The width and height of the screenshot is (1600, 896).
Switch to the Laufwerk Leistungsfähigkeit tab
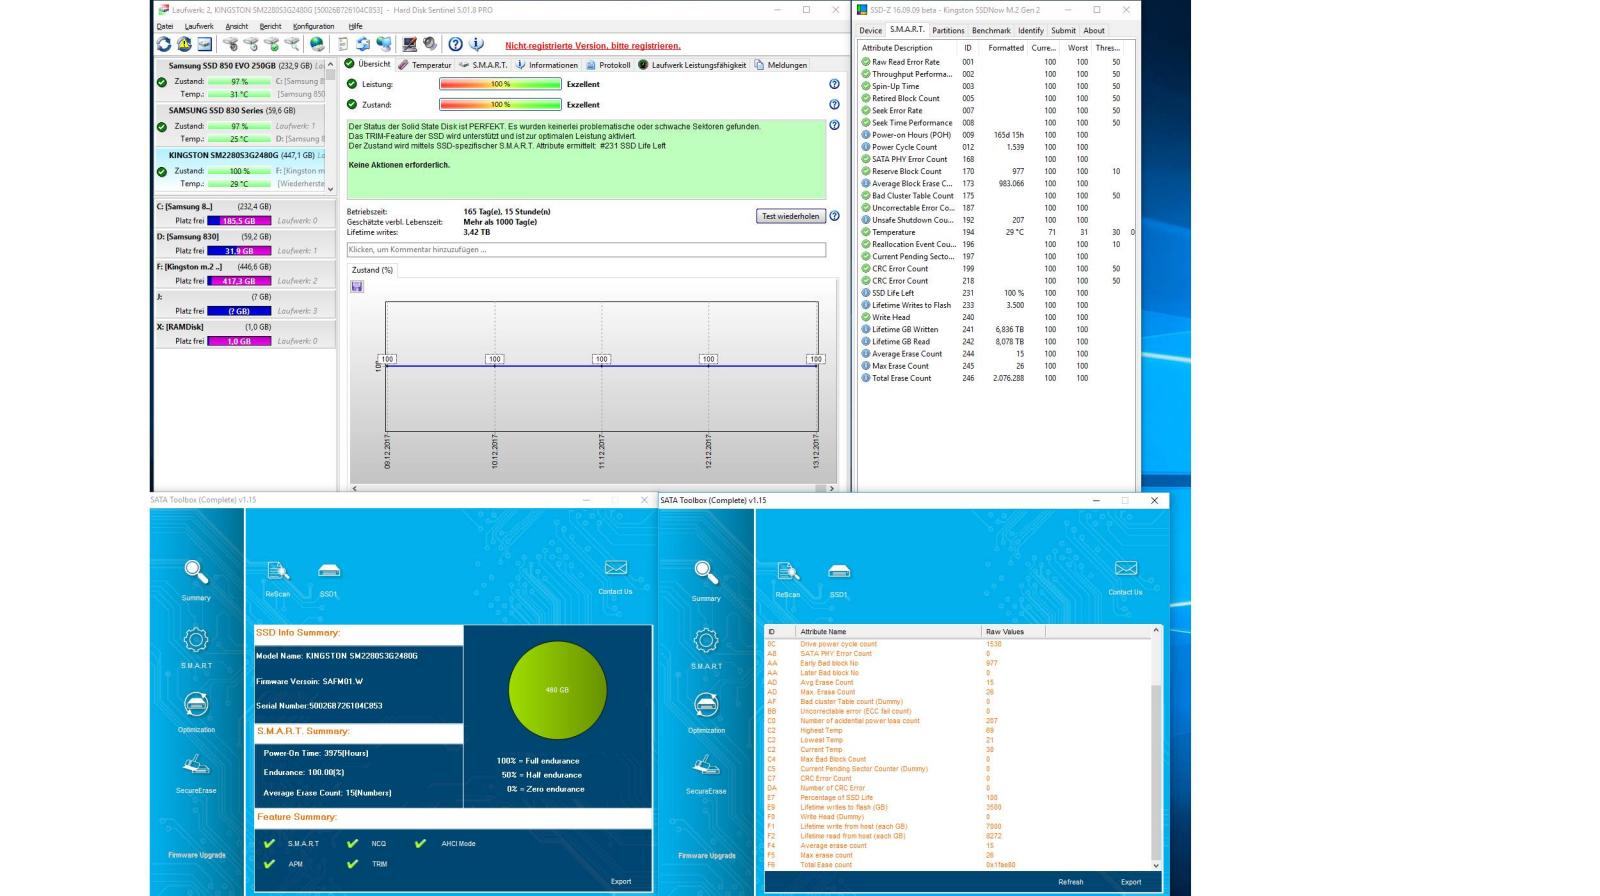[692, 65]
